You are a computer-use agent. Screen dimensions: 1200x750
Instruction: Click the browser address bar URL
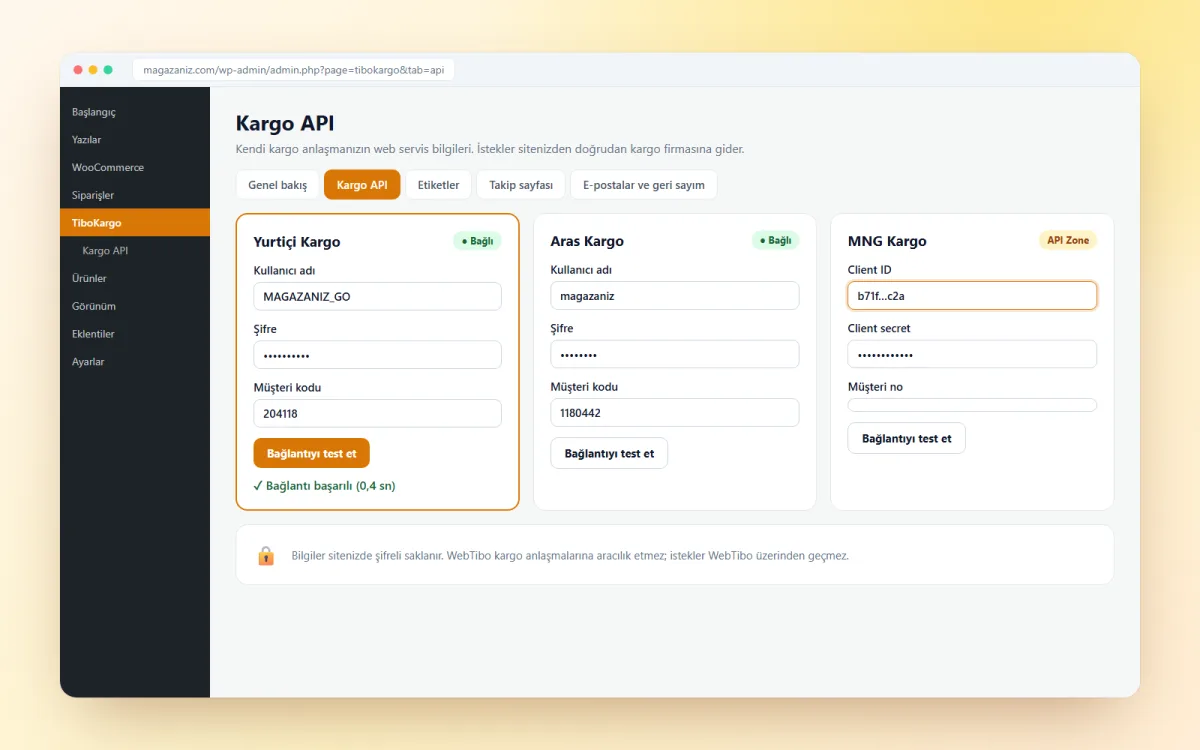[x=294, y=70]
